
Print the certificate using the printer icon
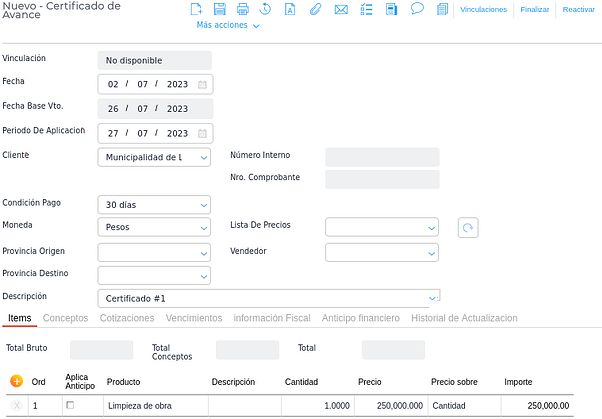[x=243, y=10]
